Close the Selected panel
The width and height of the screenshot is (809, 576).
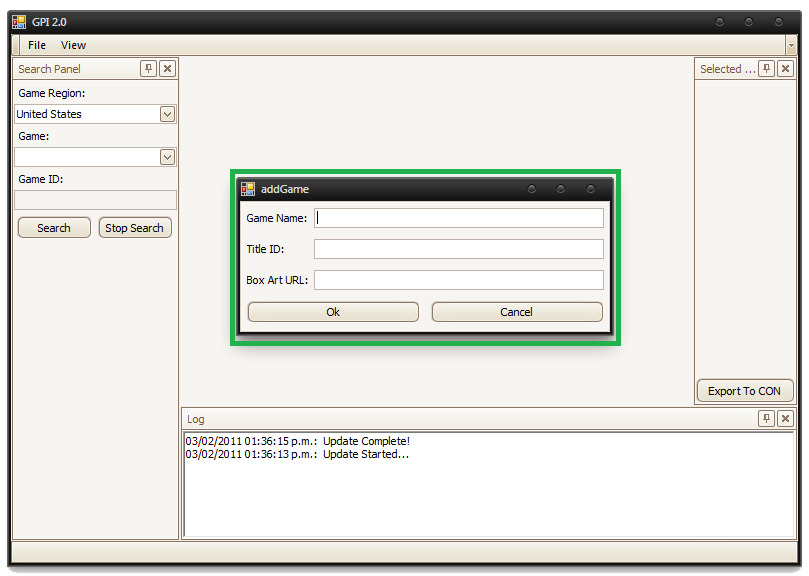785,69
